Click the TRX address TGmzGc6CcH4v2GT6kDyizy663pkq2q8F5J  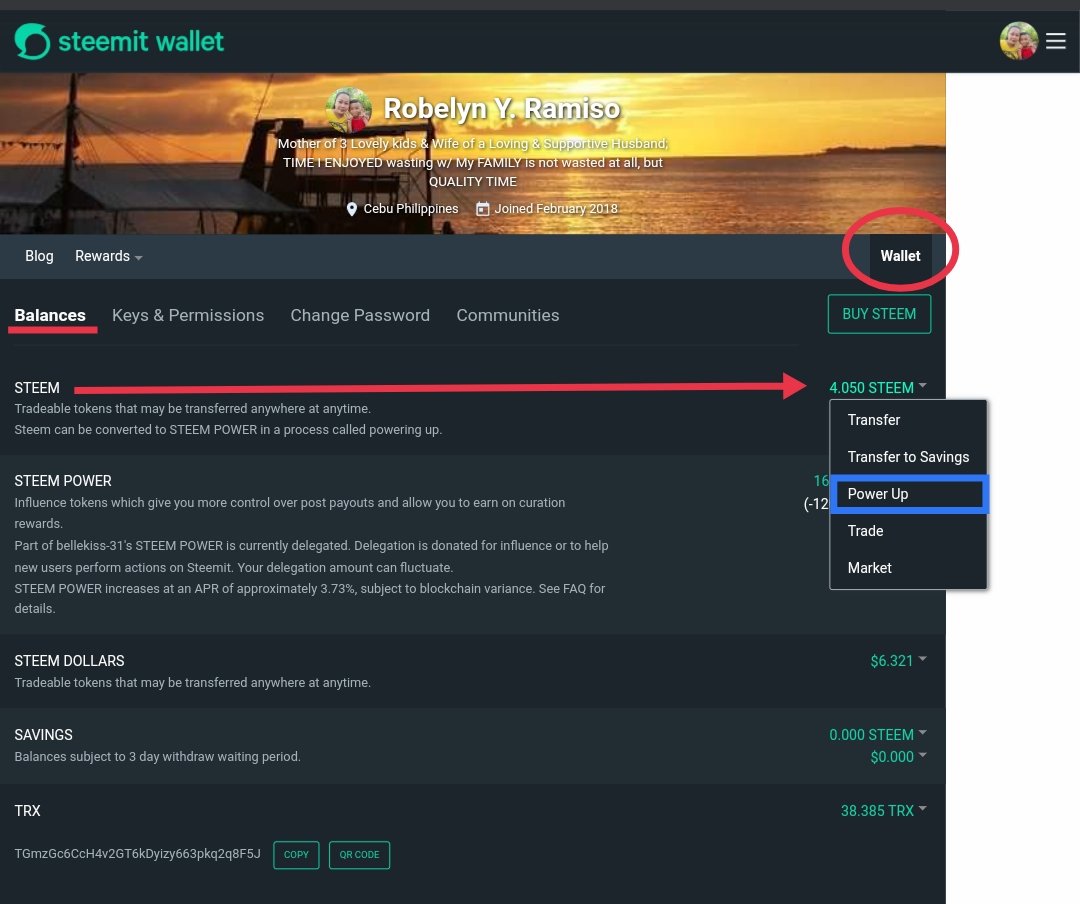pos(138,854)
